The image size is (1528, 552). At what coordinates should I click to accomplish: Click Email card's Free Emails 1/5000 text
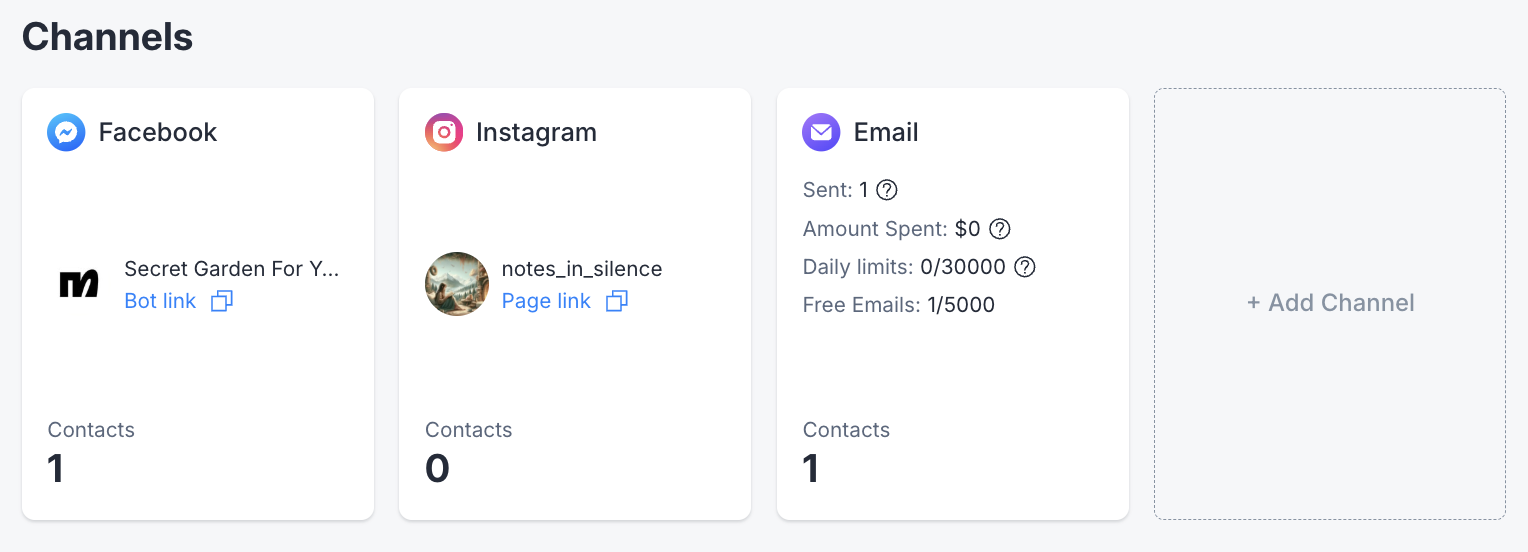coord(899,305)
